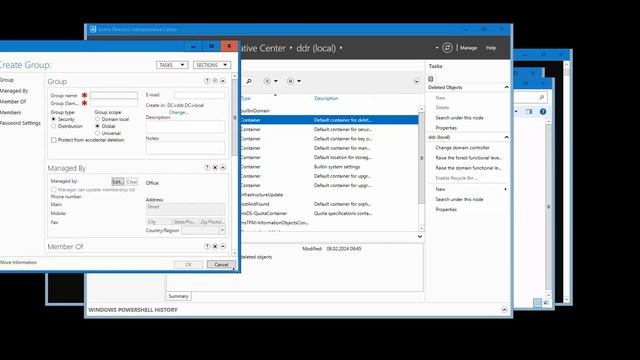
Task: Click the large icons view icon at rear window bottom
Action: [x=546, y=303]
